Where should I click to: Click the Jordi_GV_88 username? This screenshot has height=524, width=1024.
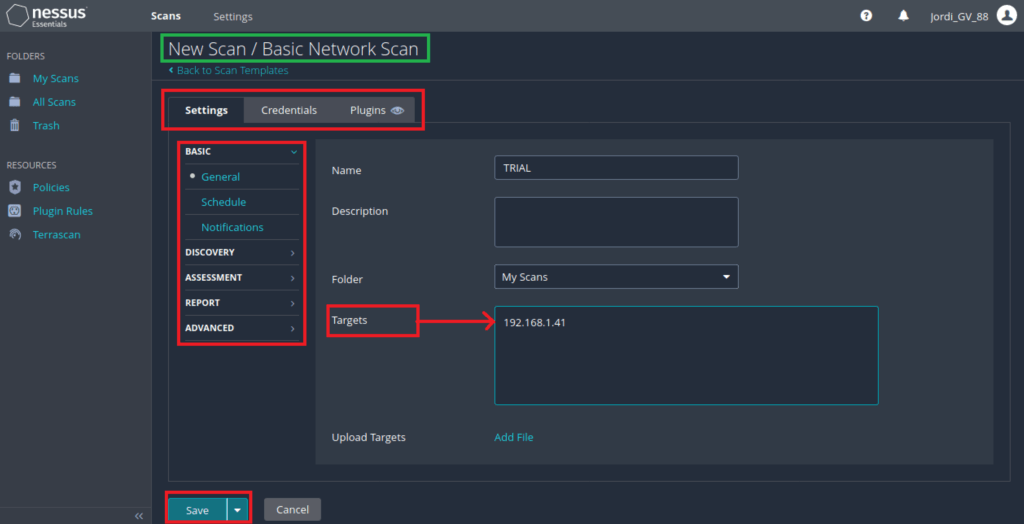click(959, 16)
